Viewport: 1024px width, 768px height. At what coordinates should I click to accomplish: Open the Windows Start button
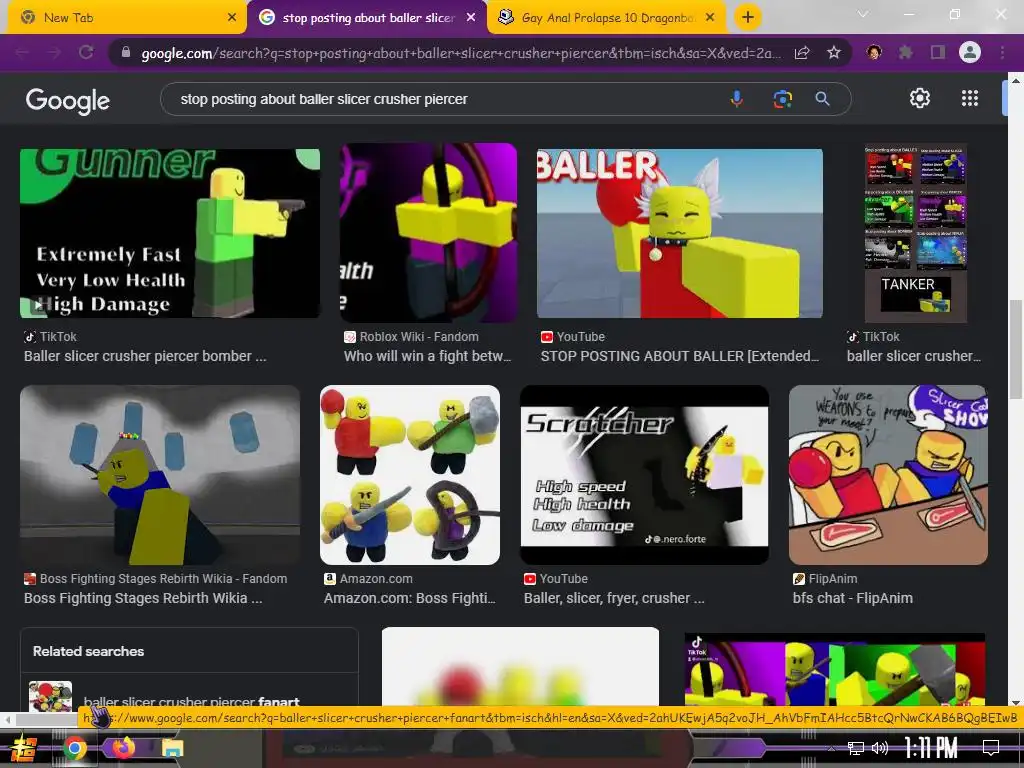pyautogui.click(x=24, y=748)
